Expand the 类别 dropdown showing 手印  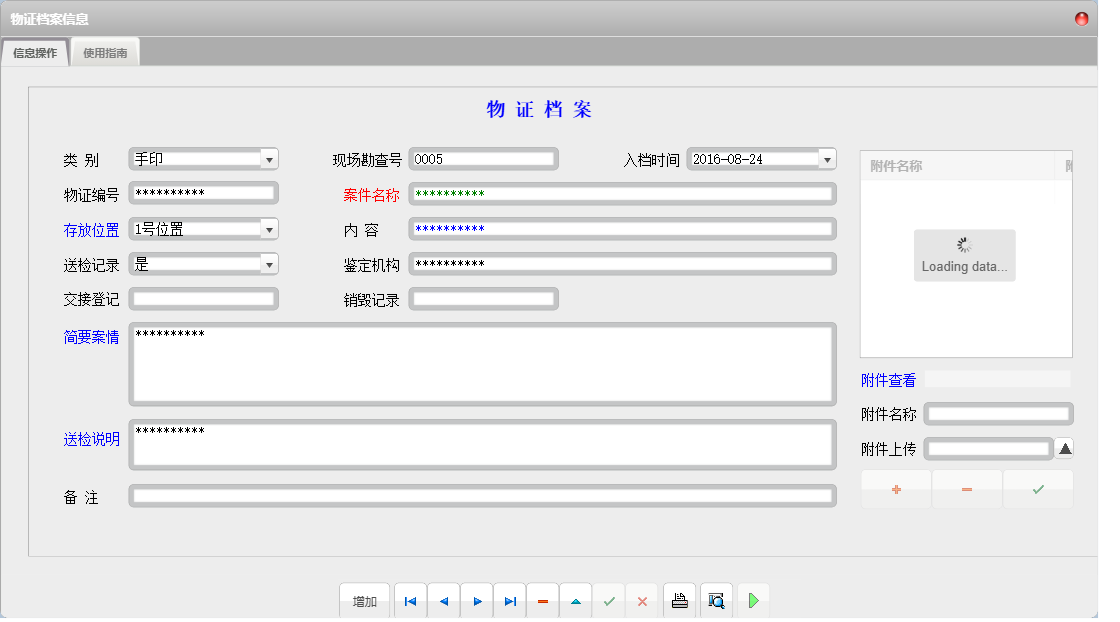point(268,159)
